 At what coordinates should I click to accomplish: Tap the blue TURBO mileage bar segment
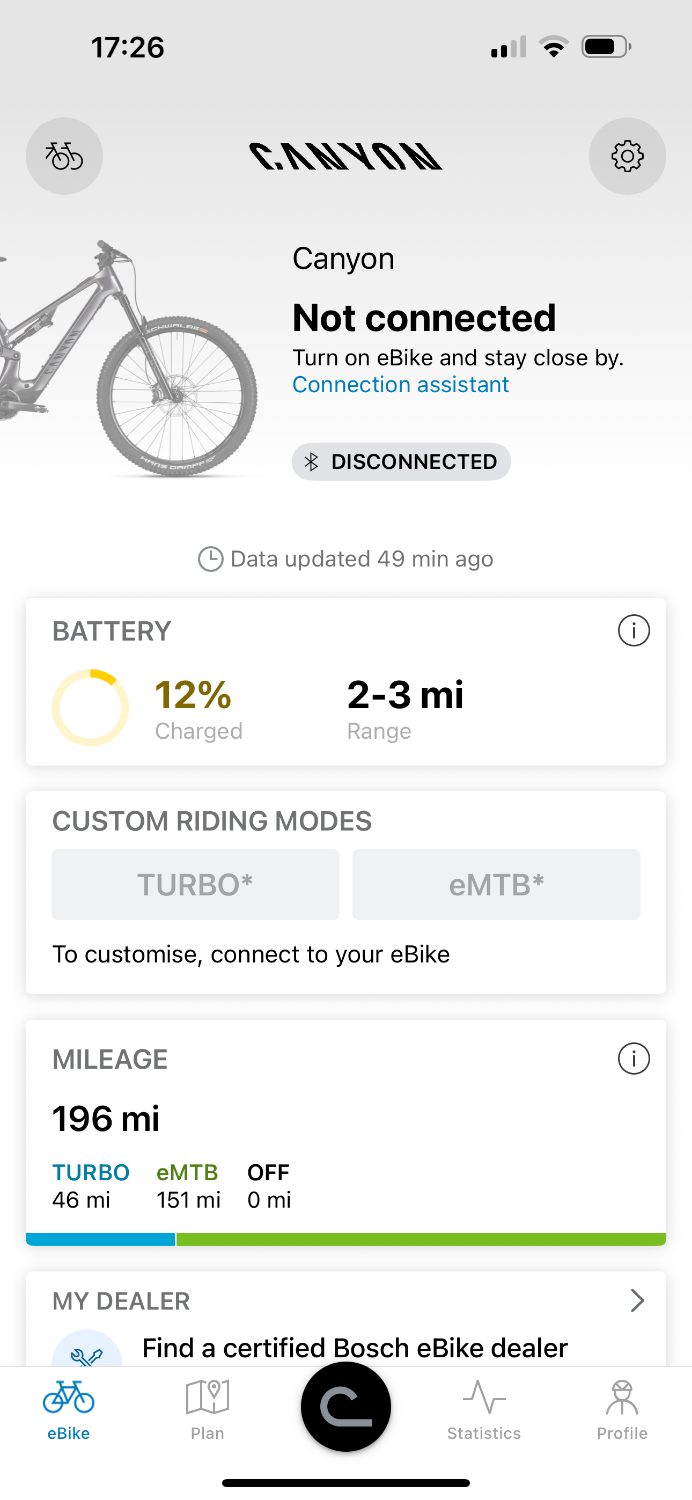(100, 1239)
